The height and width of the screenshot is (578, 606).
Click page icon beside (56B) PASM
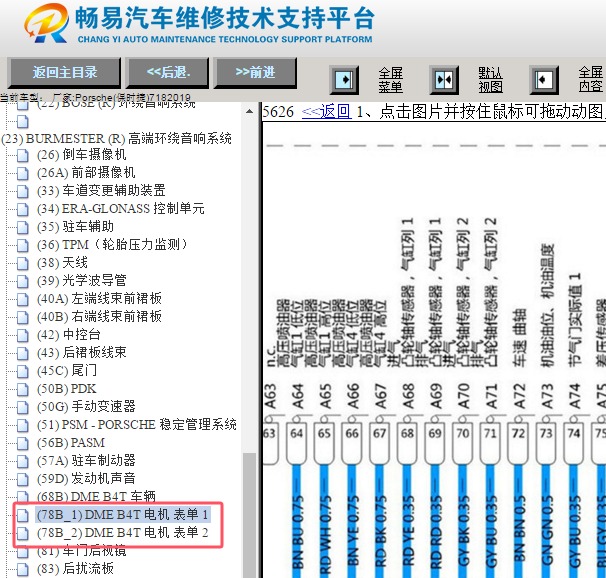click(x=23, y=443)
